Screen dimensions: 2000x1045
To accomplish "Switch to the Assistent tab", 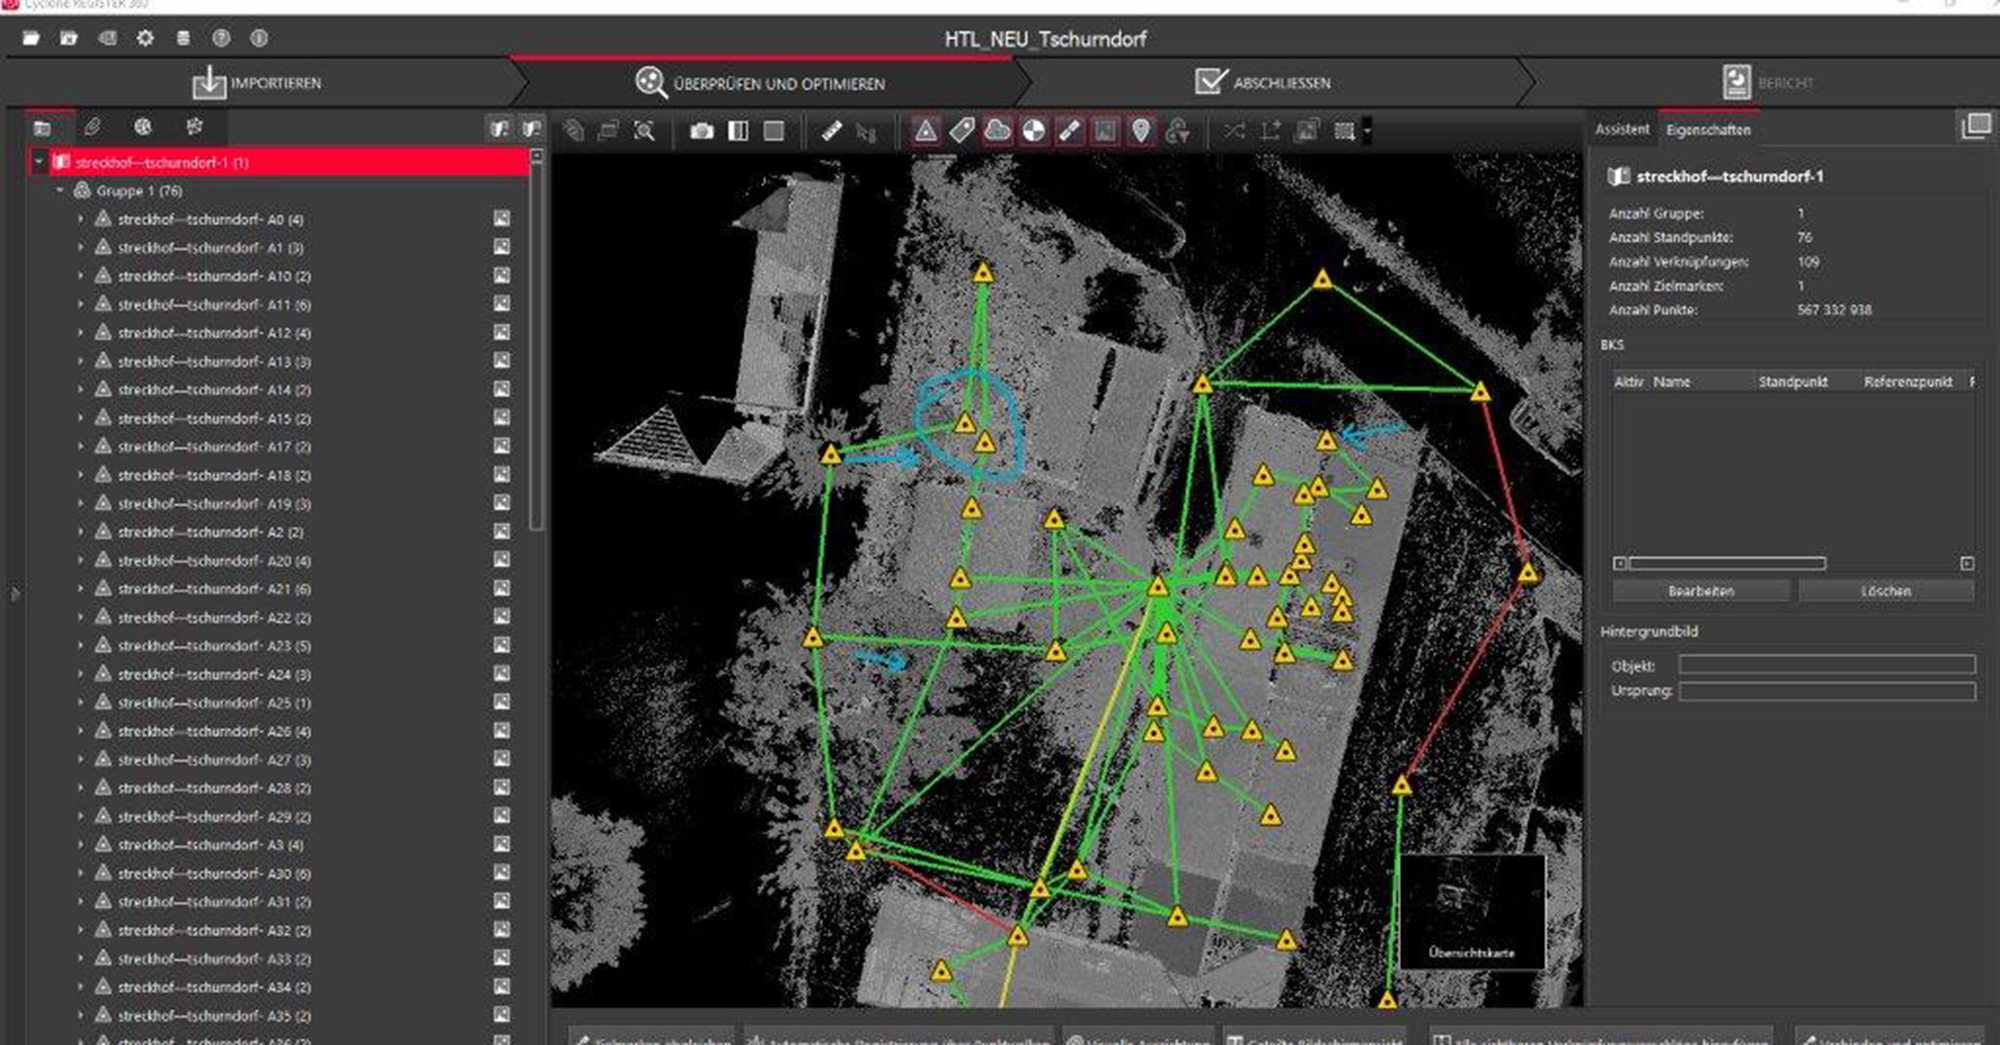I will (1621, 129).
